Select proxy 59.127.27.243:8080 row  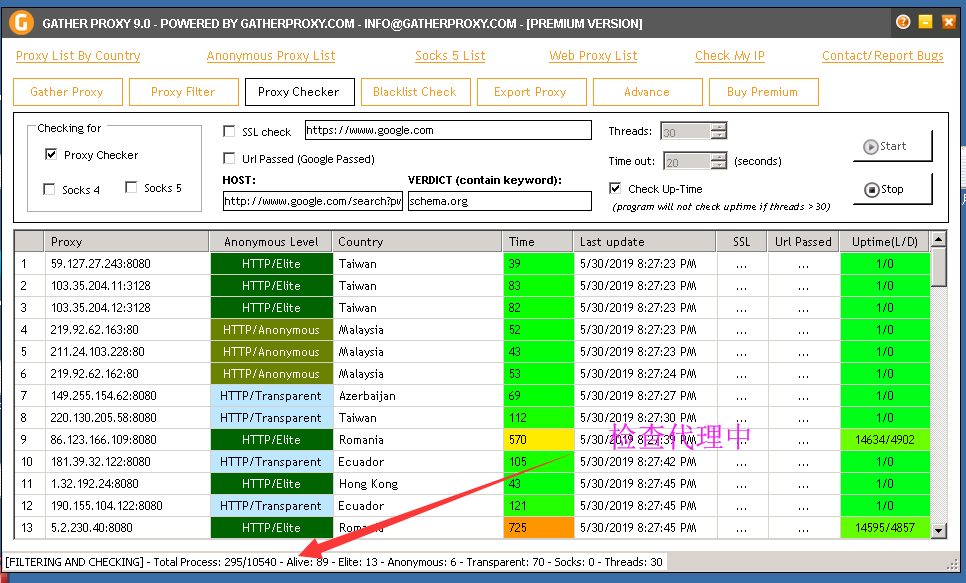(x=472, y=264)
